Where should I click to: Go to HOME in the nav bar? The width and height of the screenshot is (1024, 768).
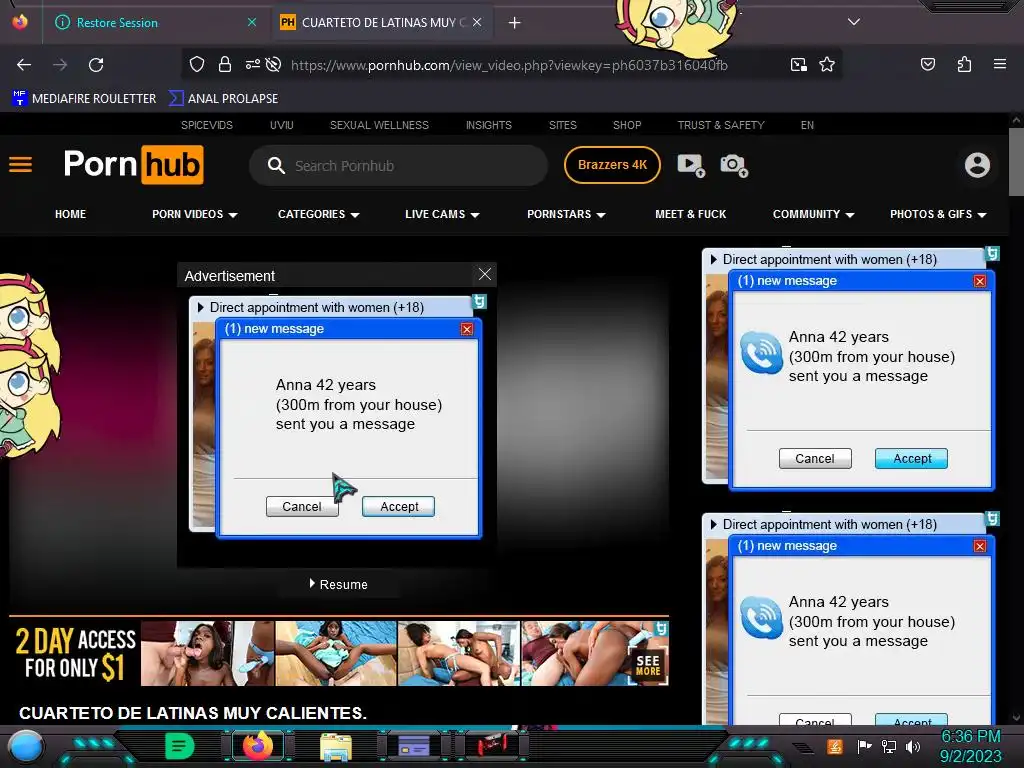[x=71, y=214]
